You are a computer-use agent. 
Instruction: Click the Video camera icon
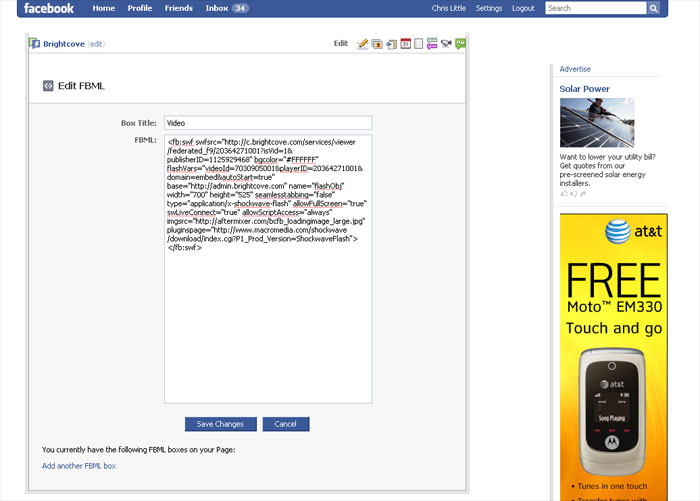[446, 44]
